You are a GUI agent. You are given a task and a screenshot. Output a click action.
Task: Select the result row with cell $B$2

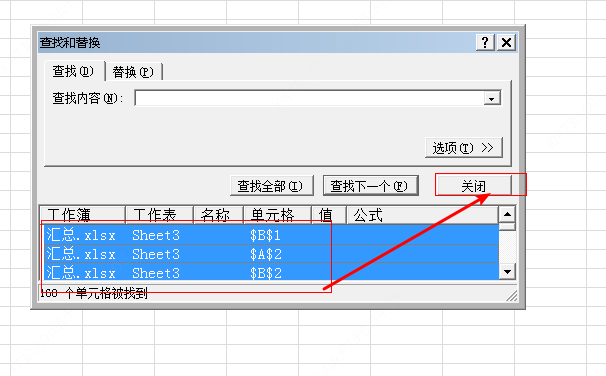coord(271,272)
